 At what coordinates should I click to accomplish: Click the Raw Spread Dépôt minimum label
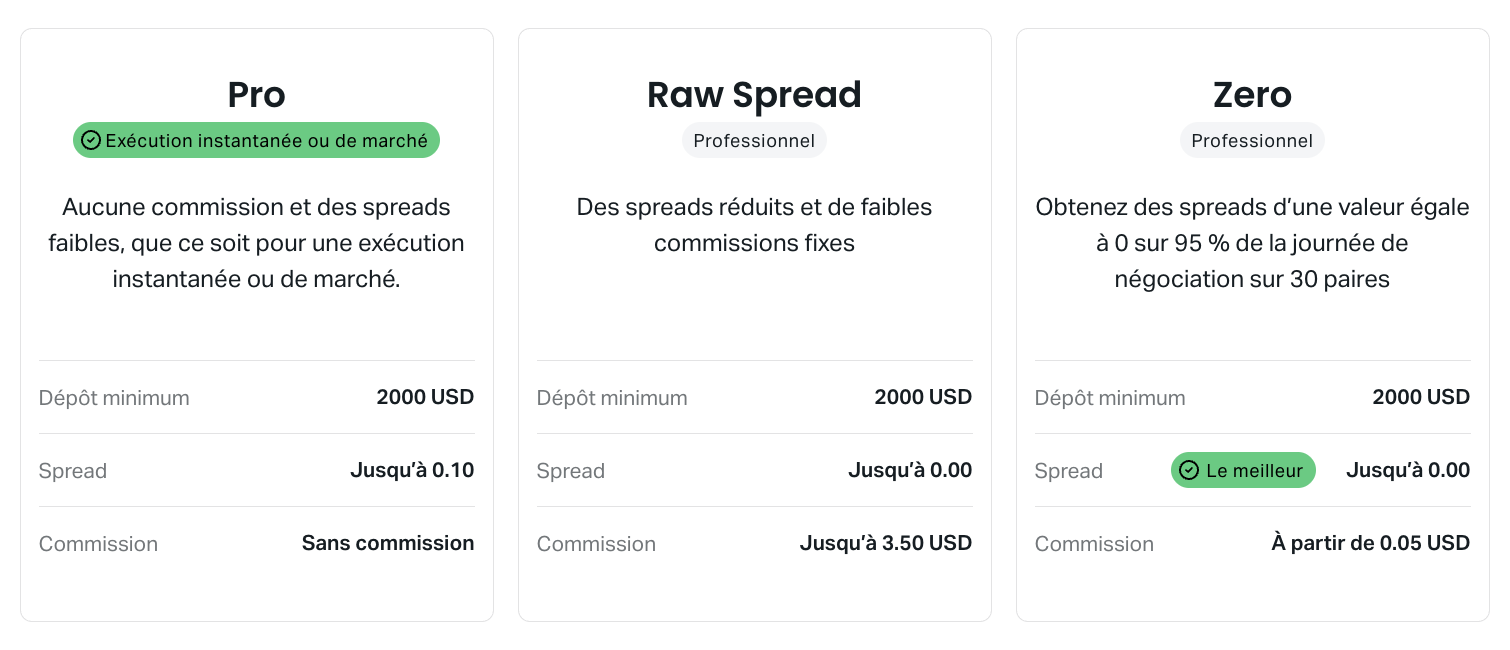(612, 398)
